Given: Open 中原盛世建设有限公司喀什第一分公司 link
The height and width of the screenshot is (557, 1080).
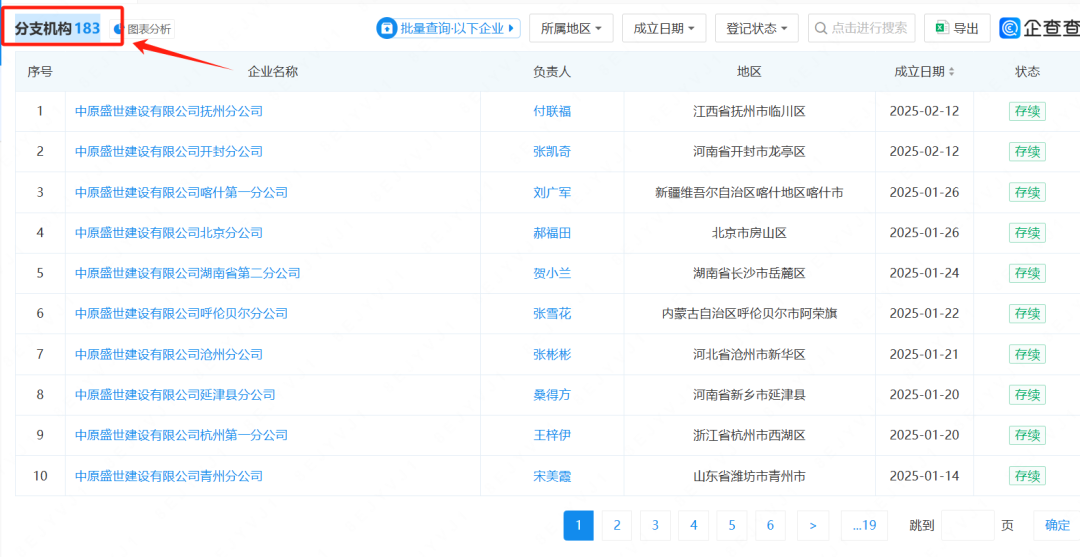Looking at the screenshot, I should click(181, 192).
